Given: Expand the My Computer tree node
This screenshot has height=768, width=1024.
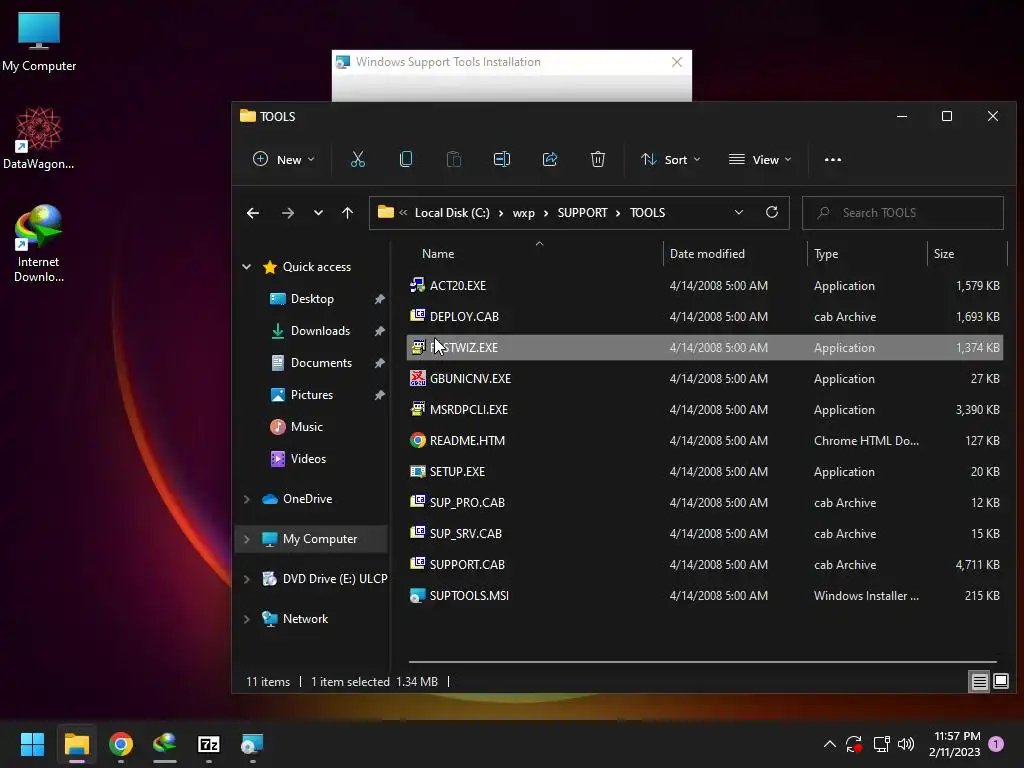Looking at the screenshot, I should tap(247, 539).
